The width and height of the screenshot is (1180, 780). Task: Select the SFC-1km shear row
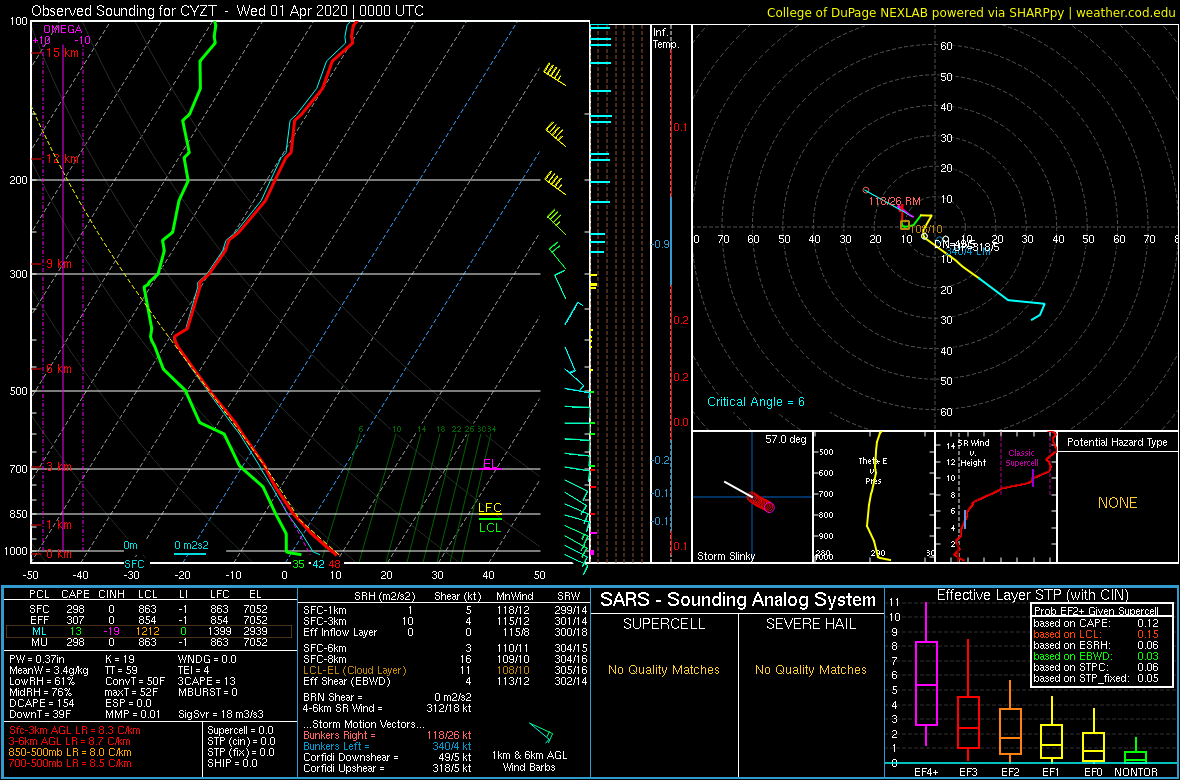click(x=445, y=609)
